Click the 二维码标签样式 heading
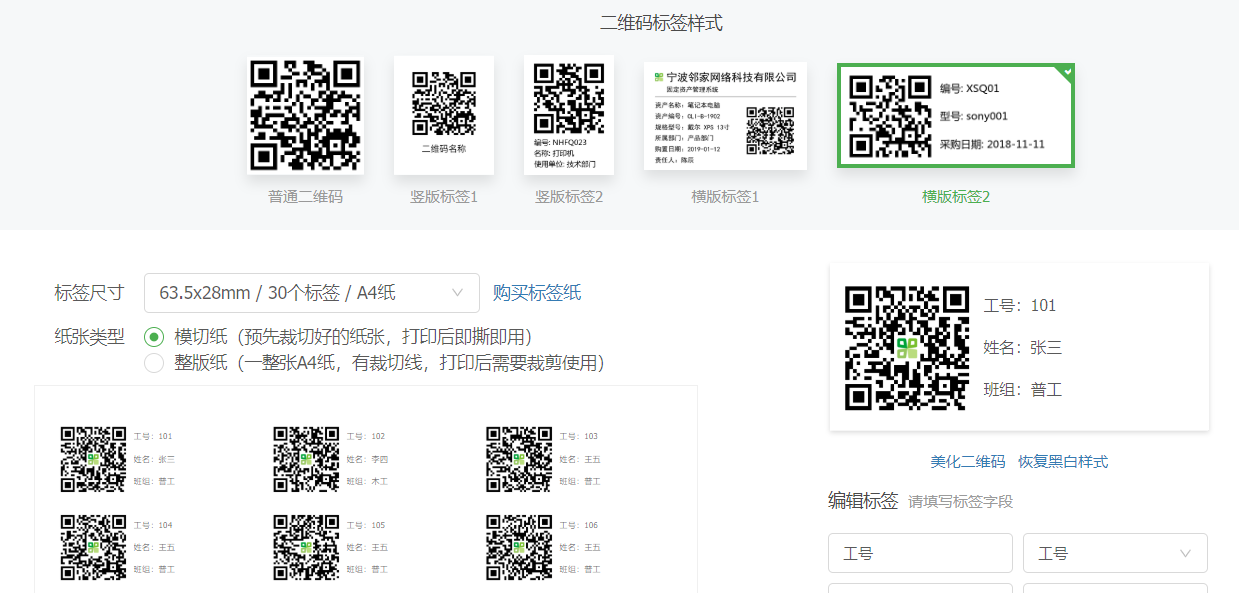 point(661,23)
